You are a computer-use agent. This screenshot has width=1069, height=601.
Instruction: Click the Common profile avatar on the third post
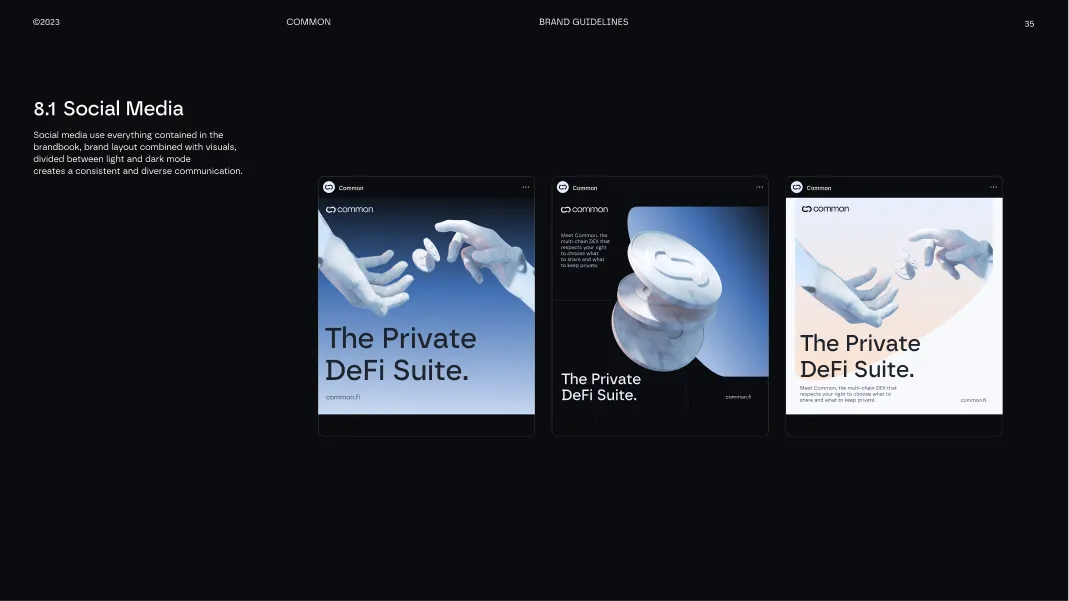coord(797,187)
